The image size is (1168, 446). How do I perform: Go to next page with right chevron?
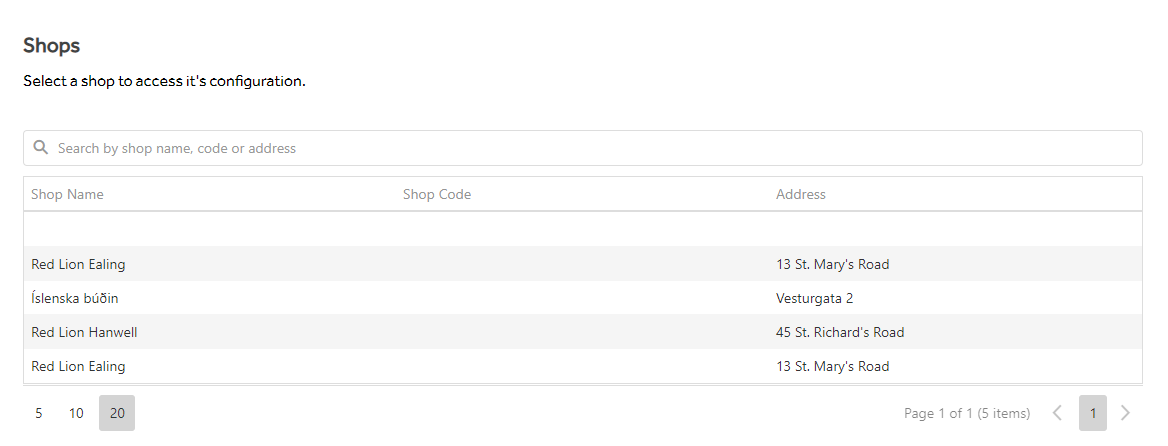point(1126,413)
